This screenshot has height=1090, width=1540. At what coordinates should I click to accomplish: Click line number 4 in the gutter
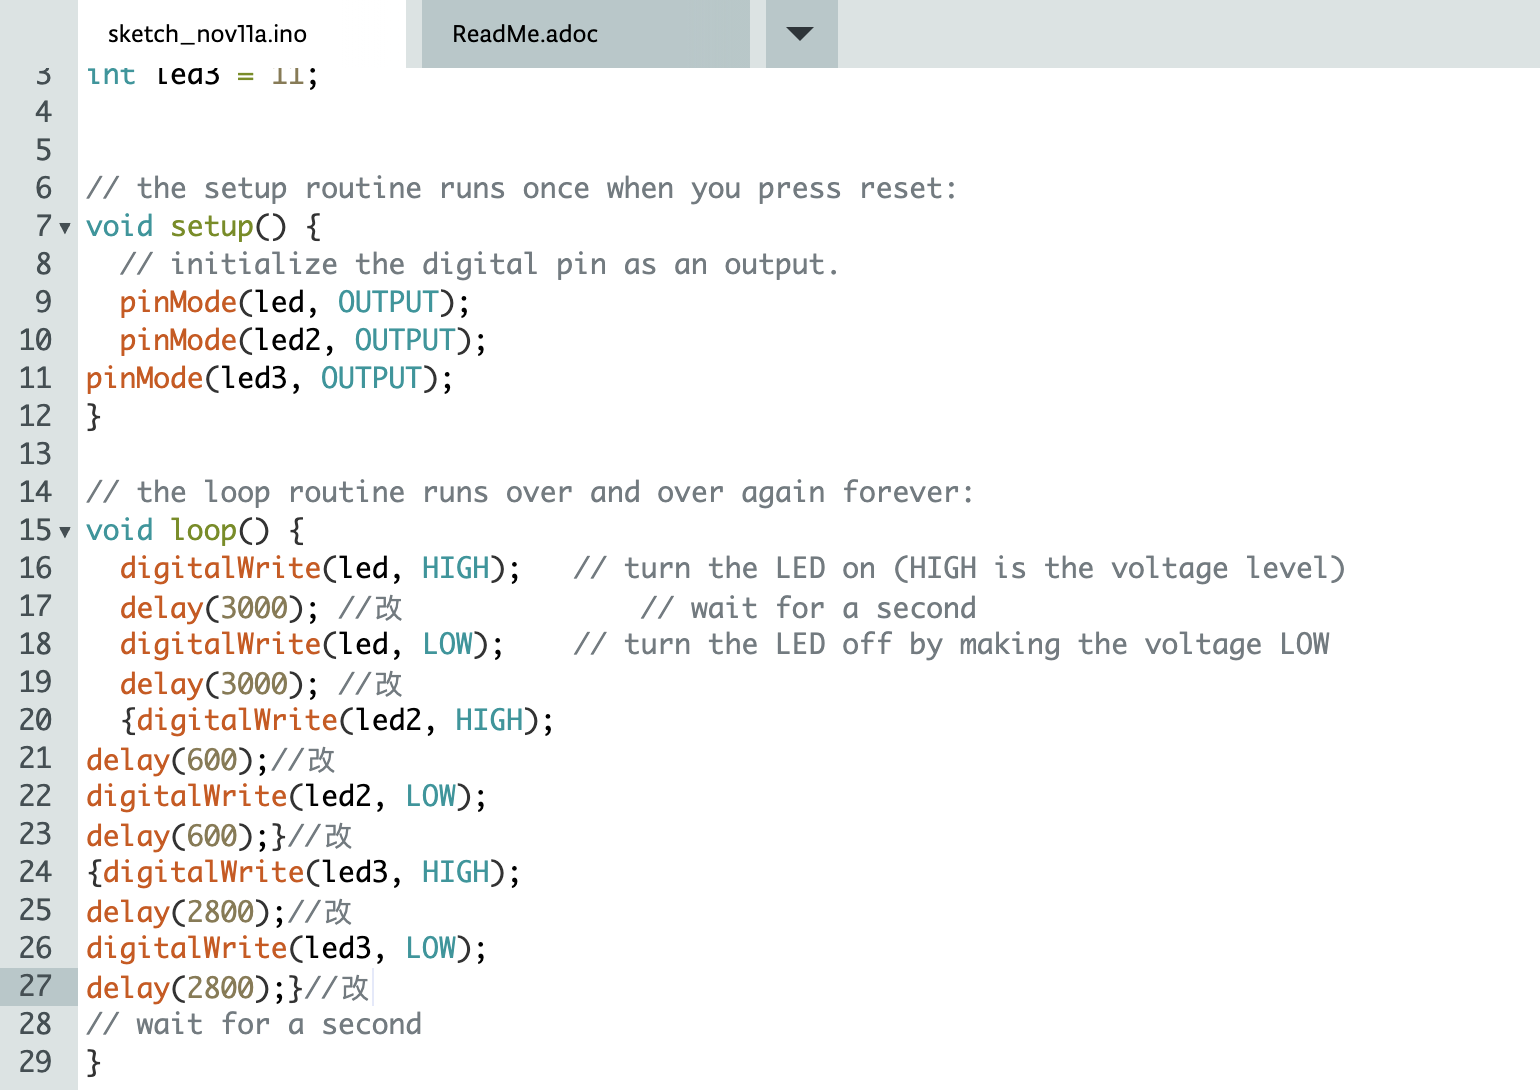[43, 112]
